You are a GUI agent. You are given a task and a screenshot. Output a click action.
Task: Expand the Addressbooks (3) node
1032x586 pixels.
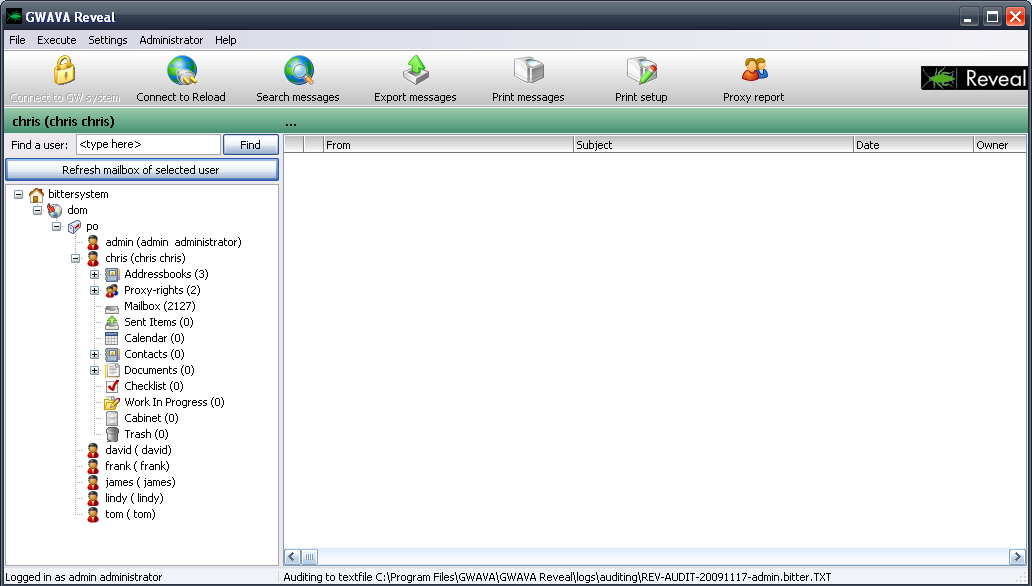[95, 275]
